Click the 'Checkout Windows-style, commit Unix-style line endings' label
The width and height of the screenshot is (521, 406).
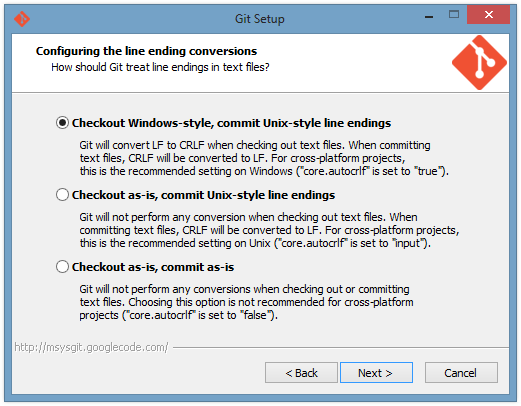[x=231, y=123]
